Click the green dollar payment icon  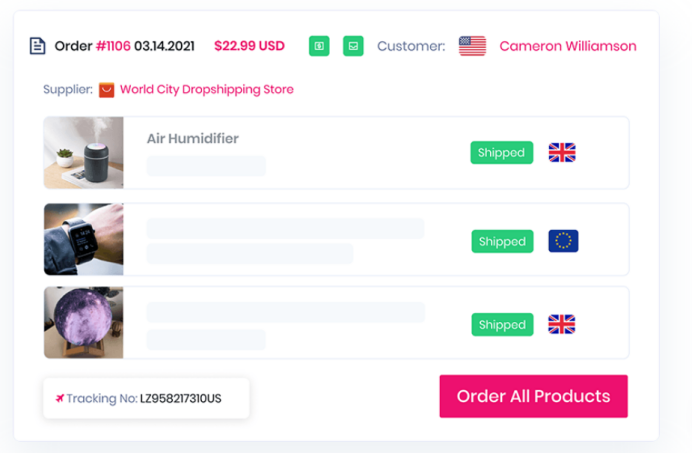tap(319, 46)
